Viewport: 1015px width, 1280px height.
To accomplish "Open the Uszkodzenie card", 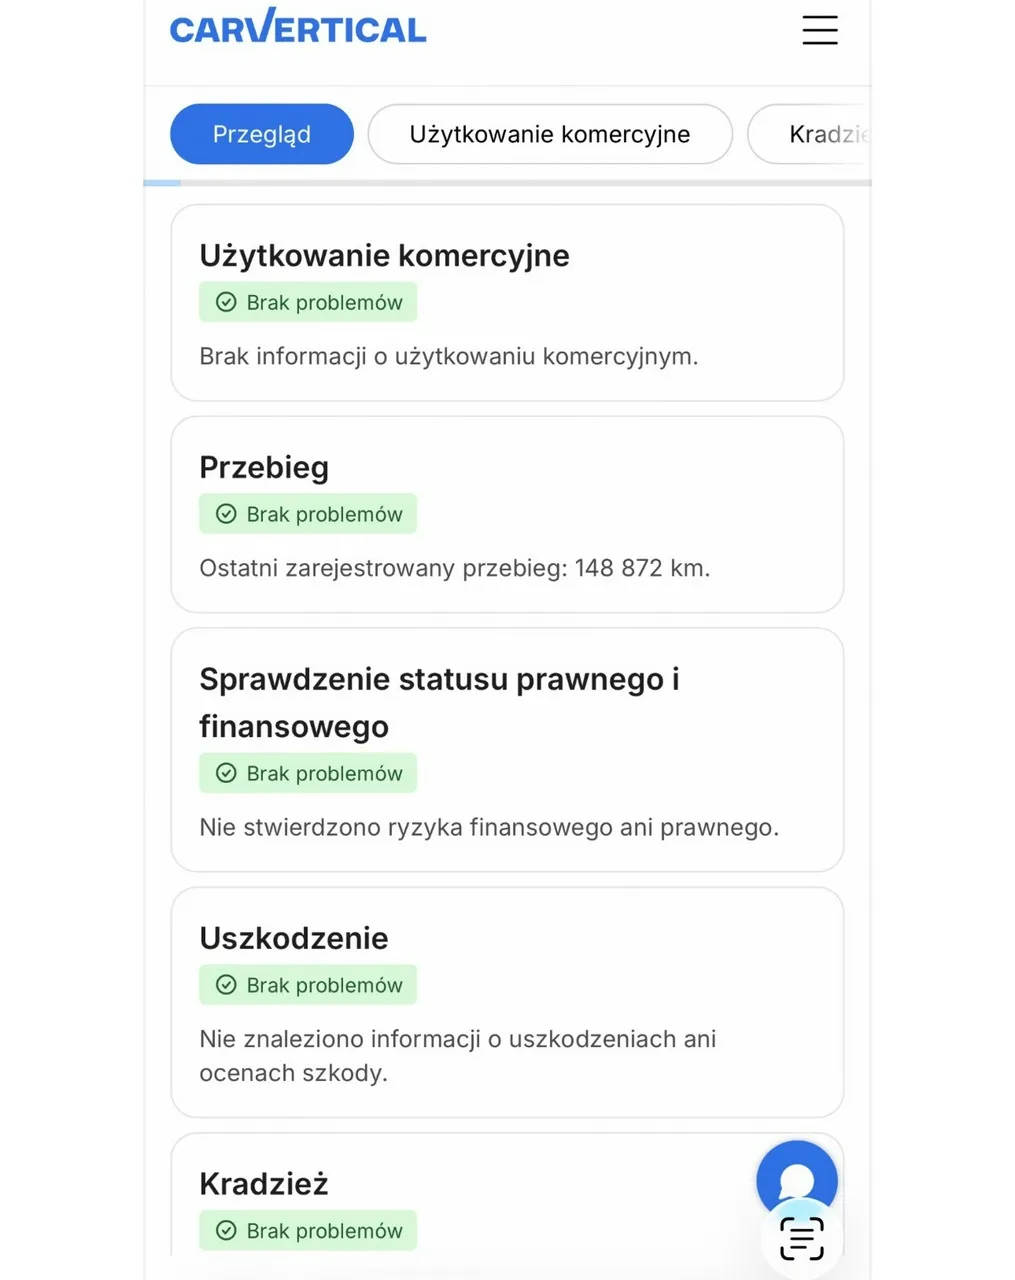I will 507,1002.
